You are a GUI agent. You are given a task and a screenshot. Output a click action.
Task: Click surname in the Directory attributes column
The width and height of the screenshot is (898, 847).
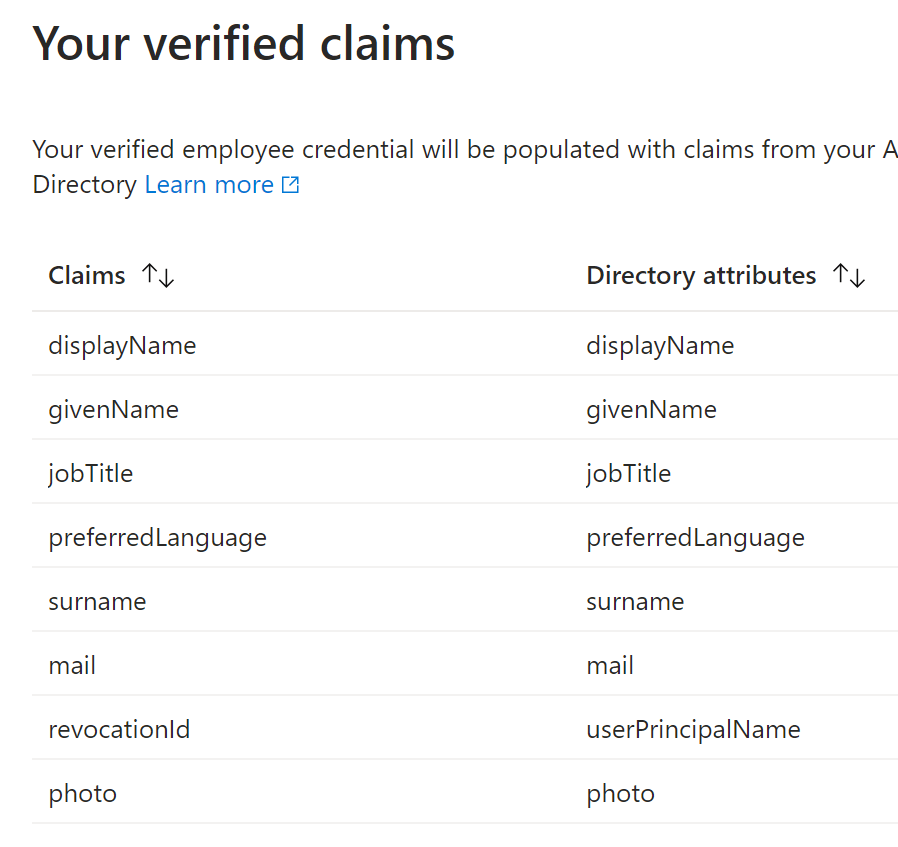(635, 602)
